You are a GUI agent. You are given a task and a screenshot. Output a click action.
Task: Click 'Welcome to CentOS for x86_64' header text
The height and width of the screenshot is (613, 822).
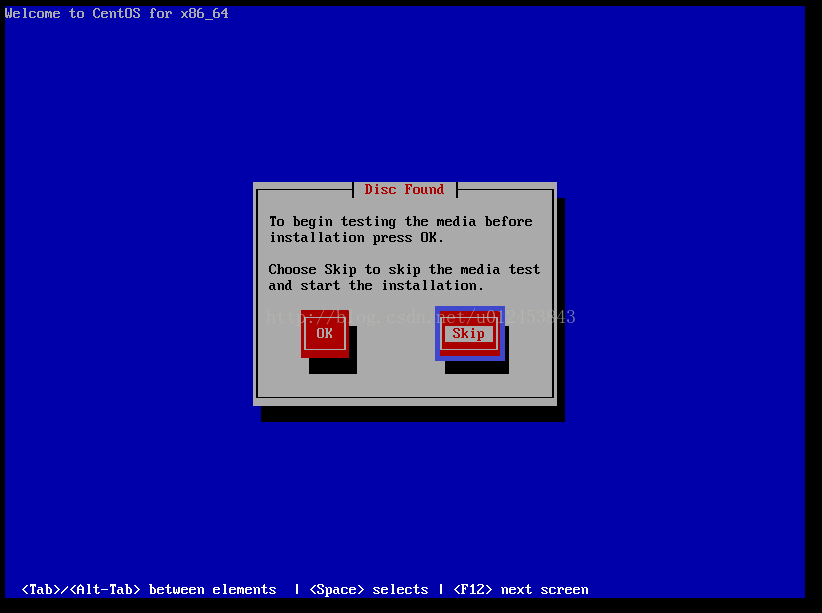(x=116, y=14)
